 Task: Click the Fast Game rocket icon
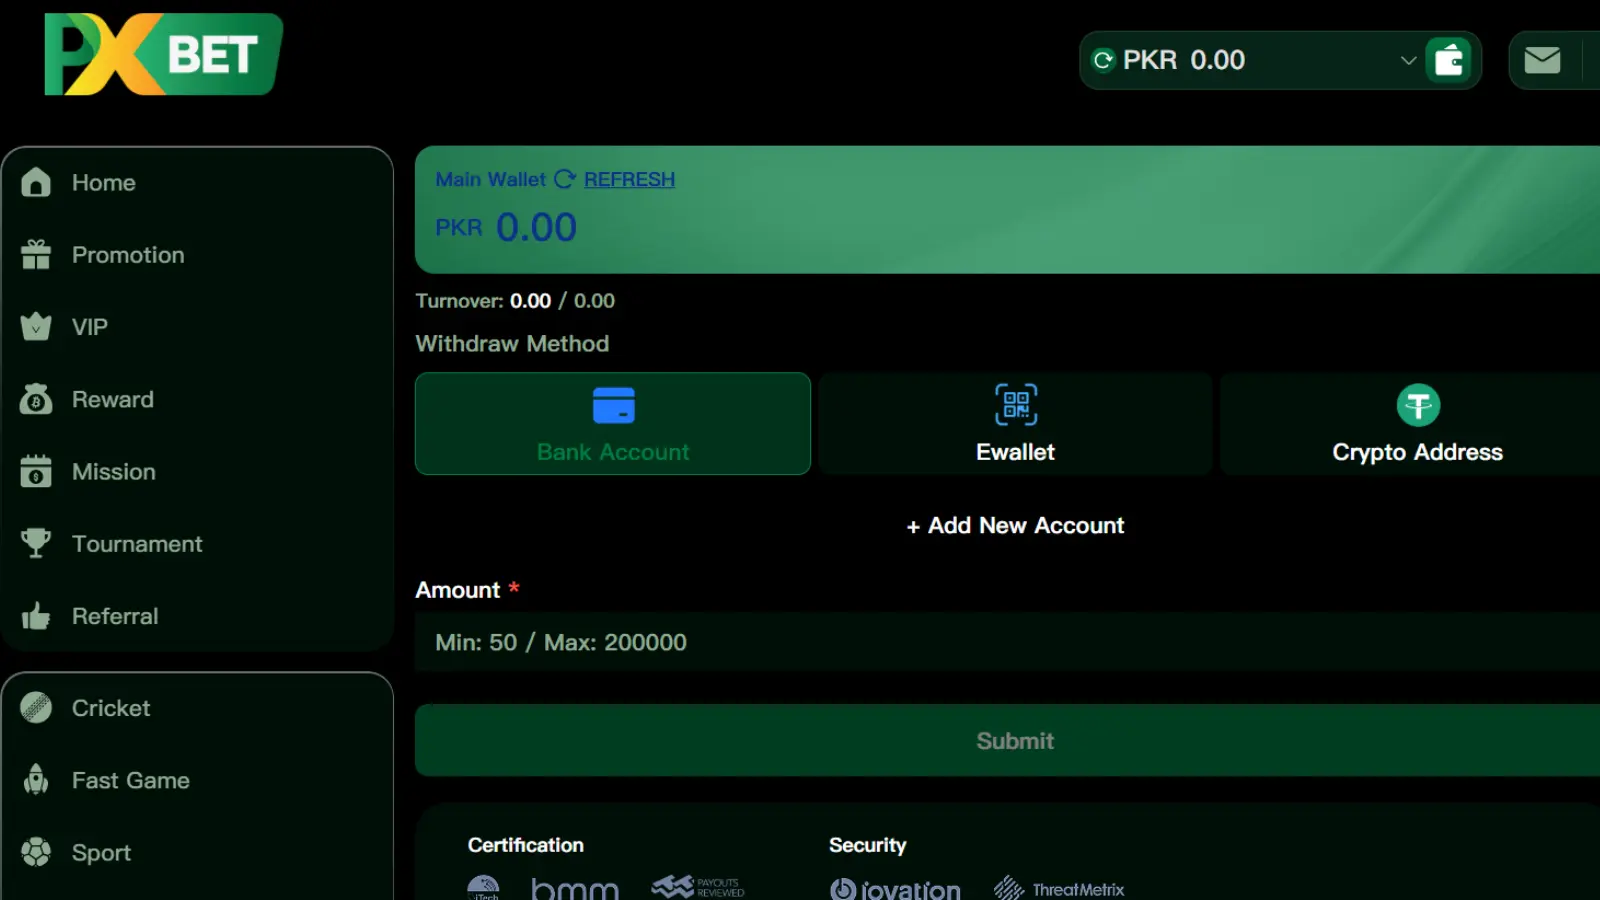36,780
